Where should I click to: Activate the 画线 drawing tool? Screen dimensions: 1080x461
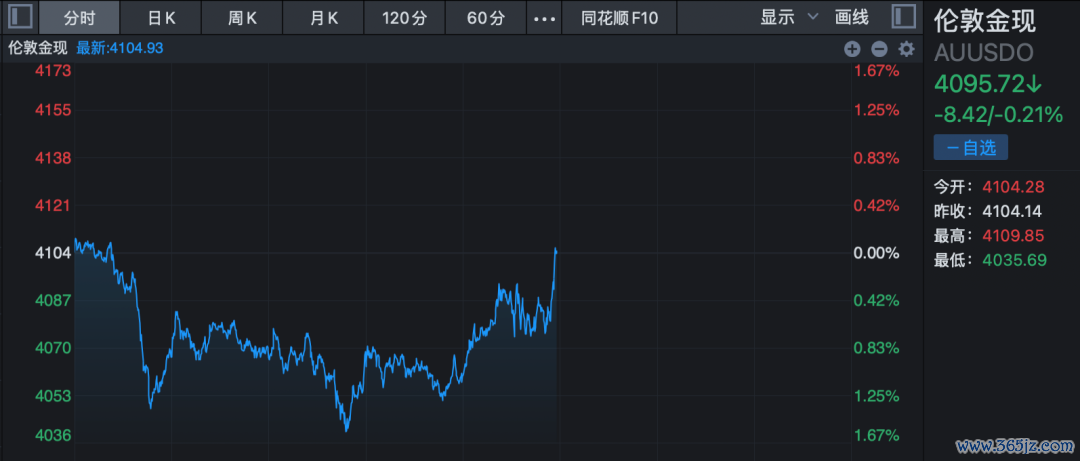pyautogui.click(x=851, y=18)
